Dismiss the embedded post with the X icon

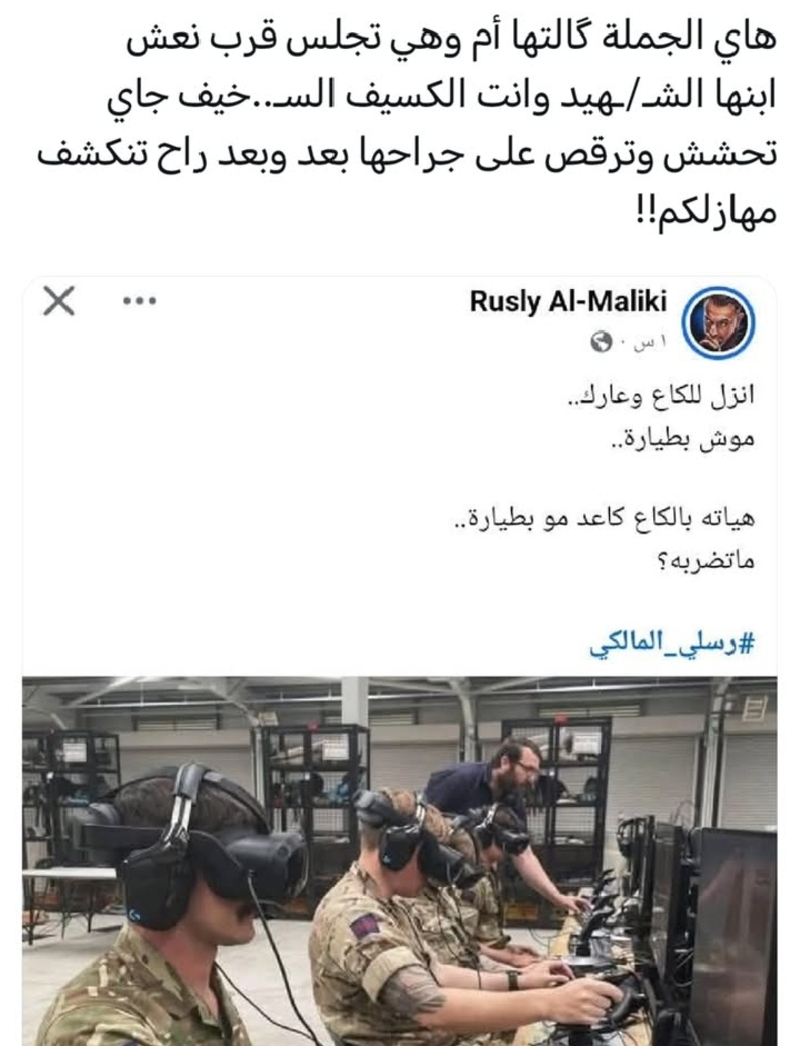click(59, 301)
